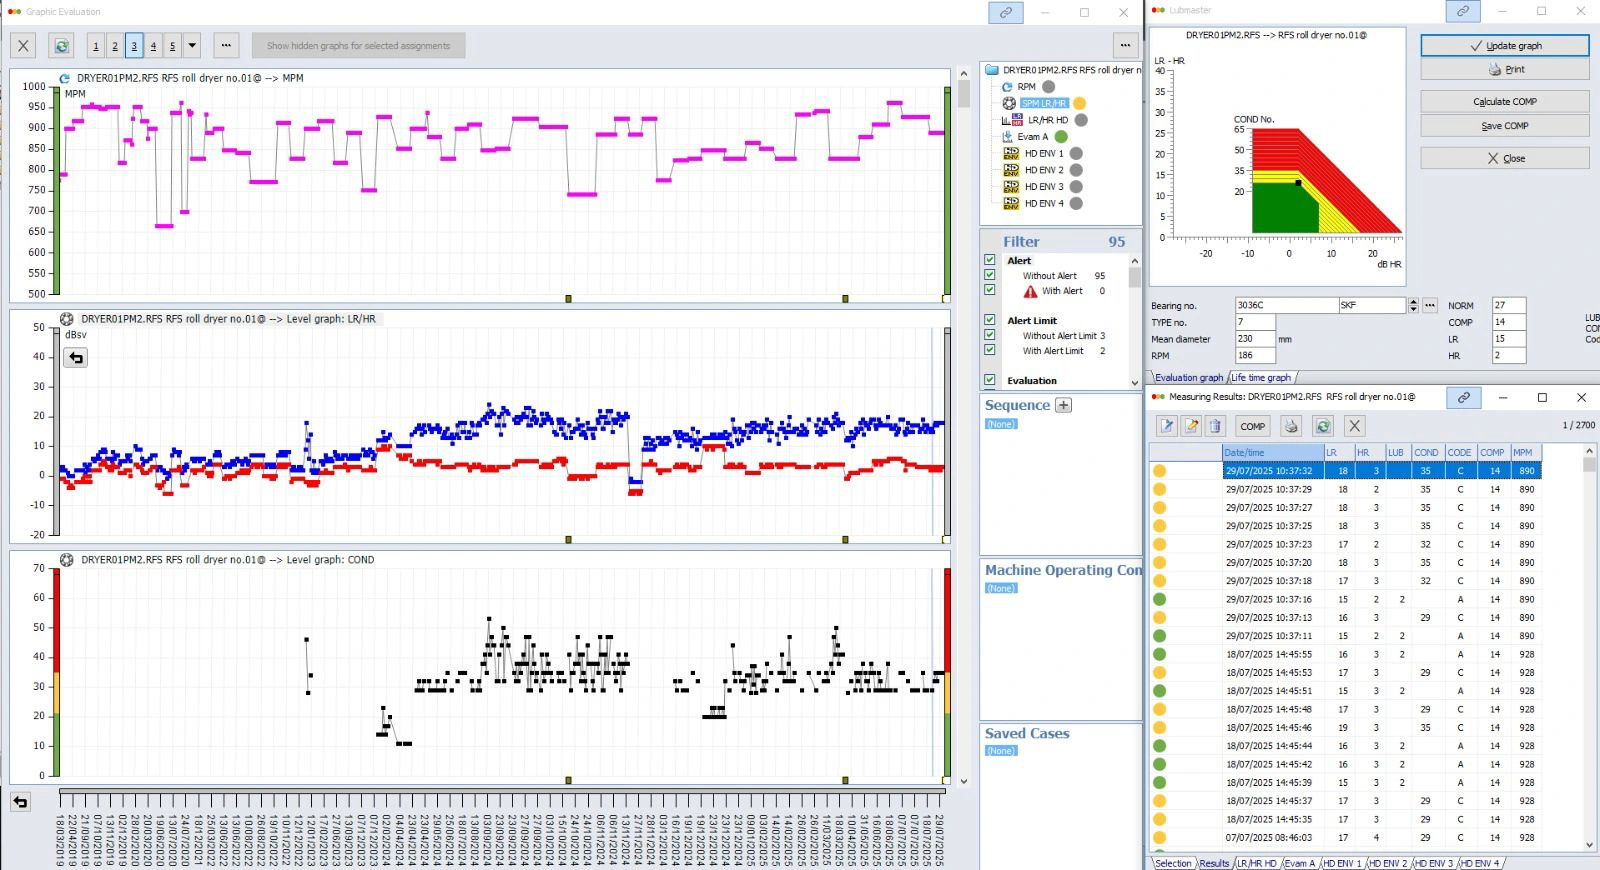
Task: Click the bearing manufacturer stepper arrows
Action: 1413,305
